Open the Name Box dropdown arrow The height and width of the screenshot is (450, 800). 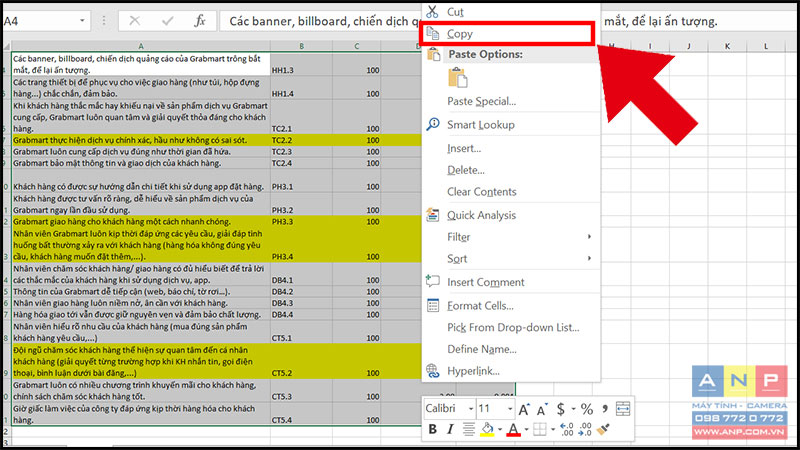[82, 21]
